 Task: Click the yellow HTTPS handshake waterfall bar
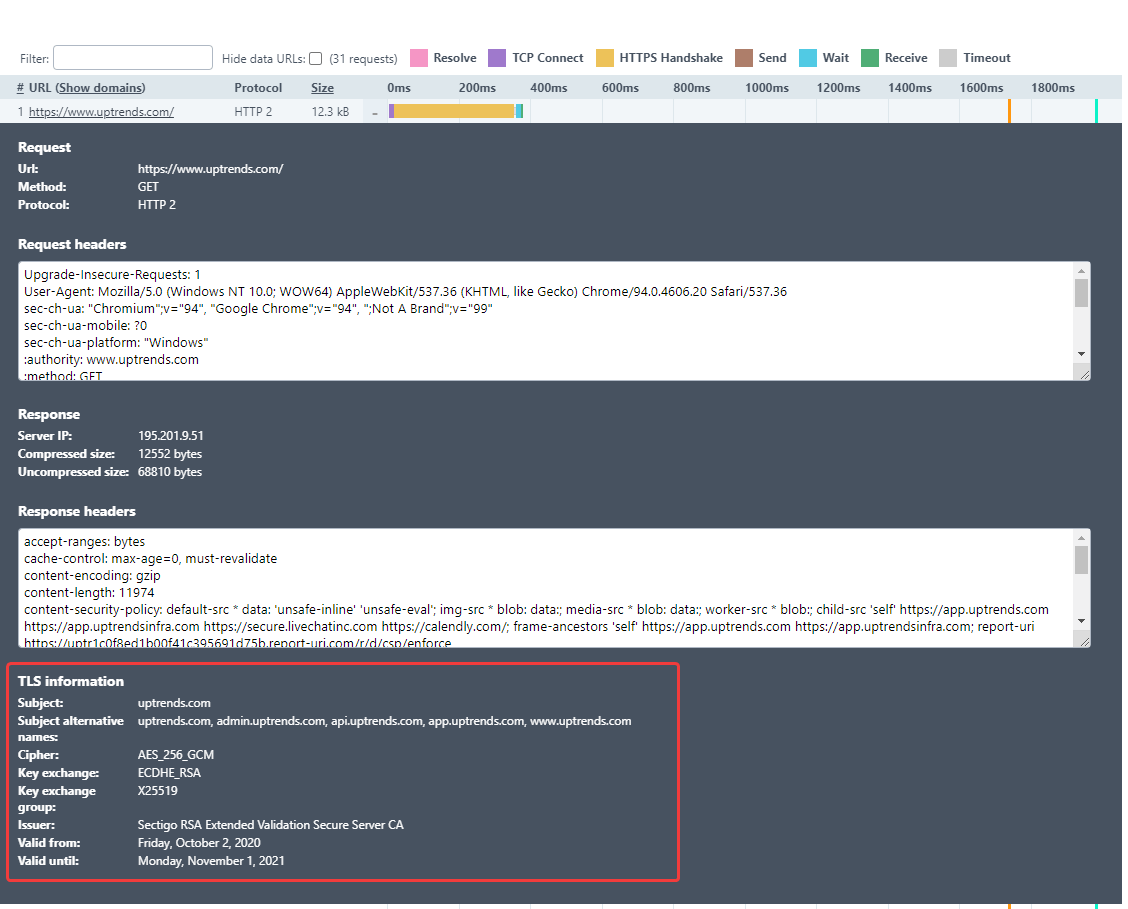pos(454,111)
